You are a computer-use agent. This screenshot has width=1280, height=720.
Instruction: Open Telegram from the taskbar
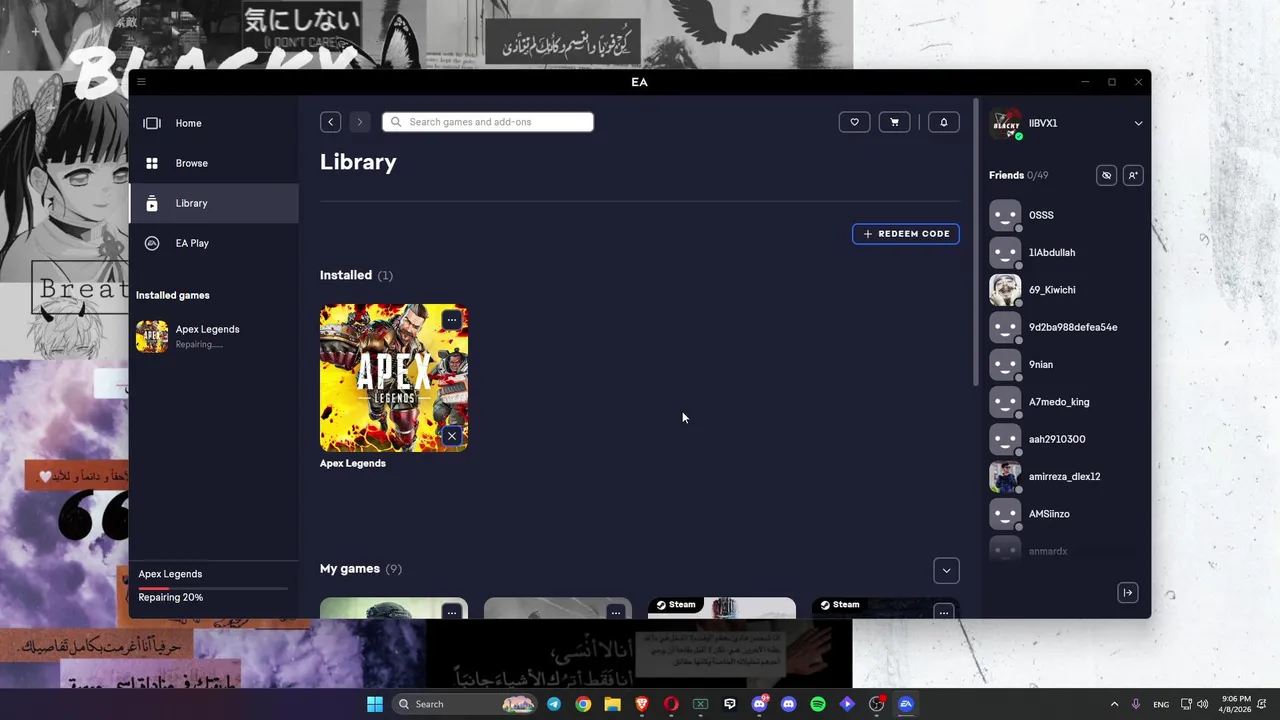(x=554, y=704)
